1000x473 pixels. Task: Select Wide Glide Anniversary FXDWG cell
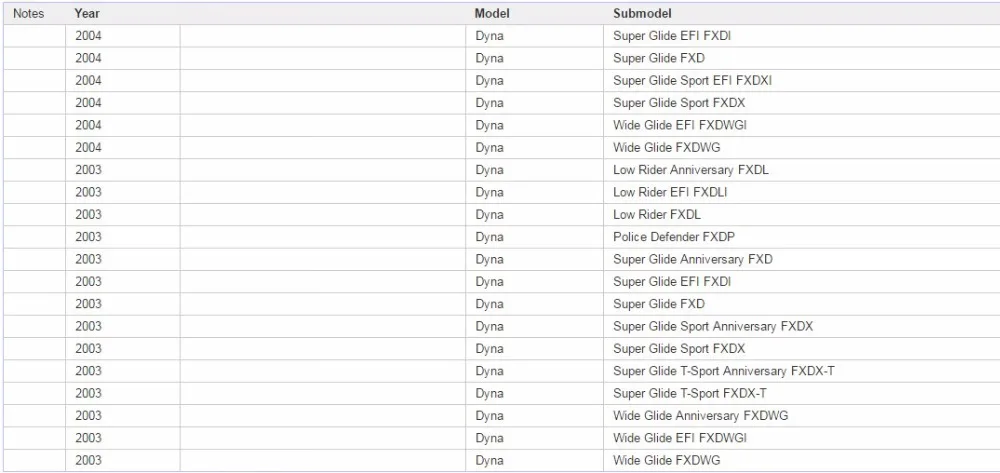700,415
